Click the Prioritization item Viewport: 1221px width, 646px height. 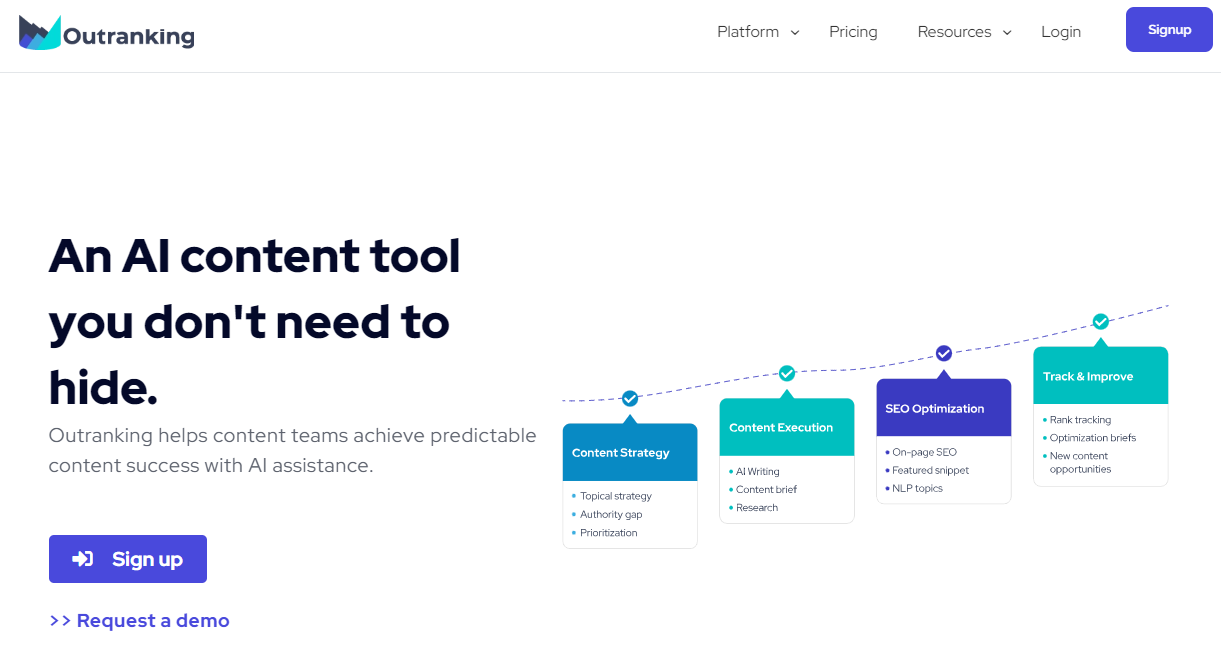point(608,533)
